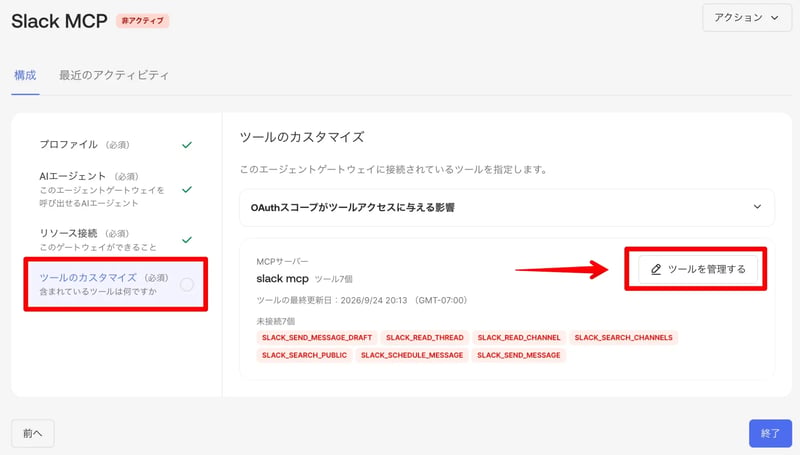Click the green checkmark next to プロファイル
800x455 pixels.
click(187, 145)
